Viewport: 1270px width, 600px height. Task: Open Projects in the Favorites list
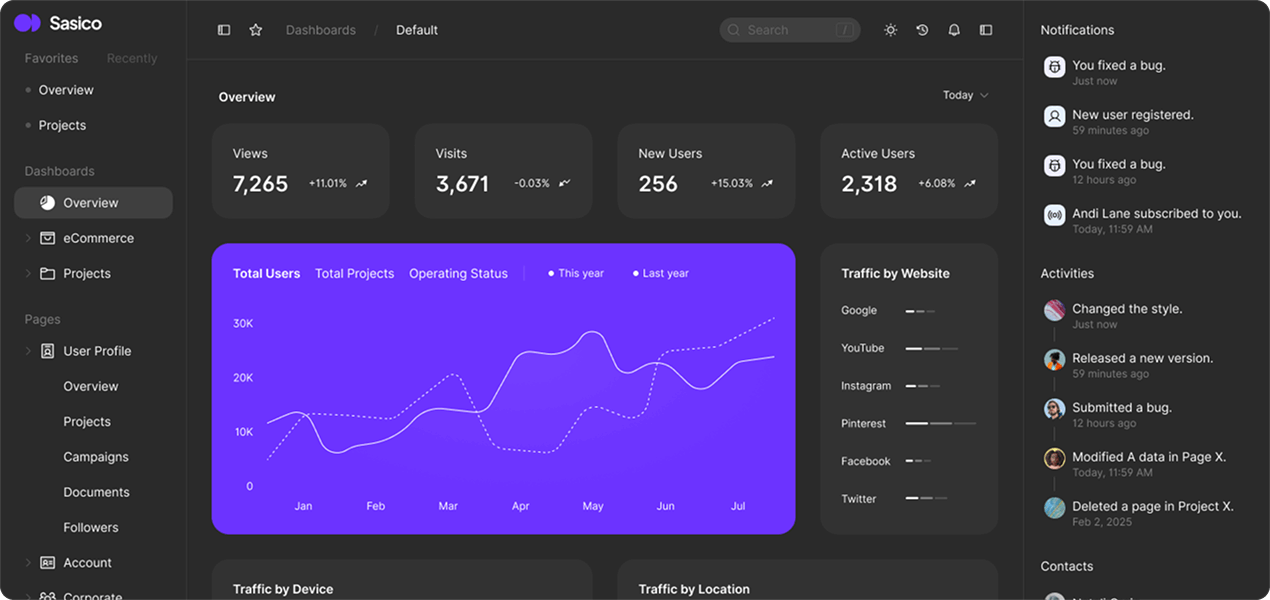(62, 125)
